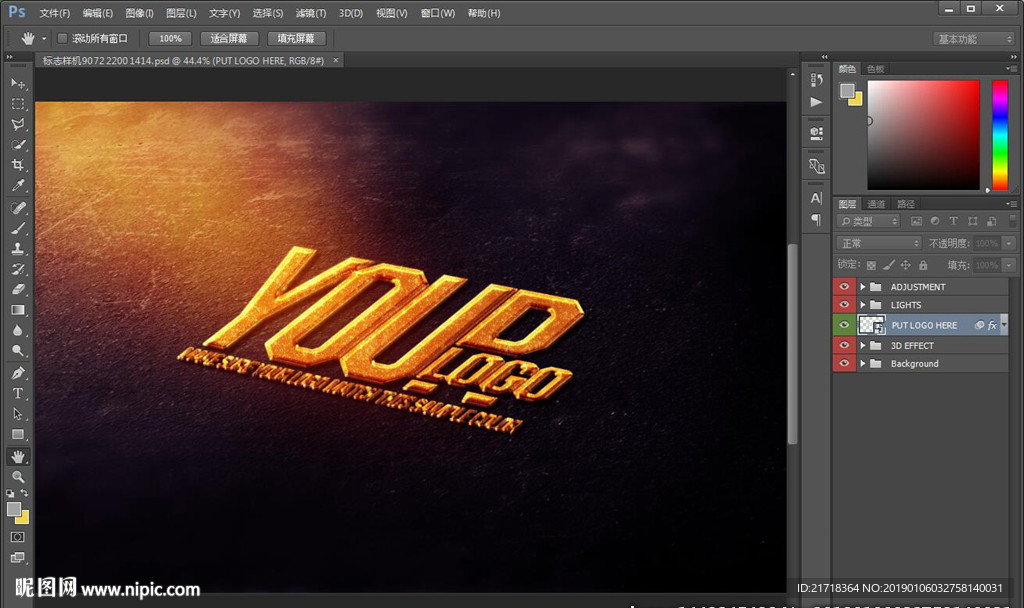Open the 窗口(W) menu
The width and height of the screenshot is (1024, 608).
438,13
